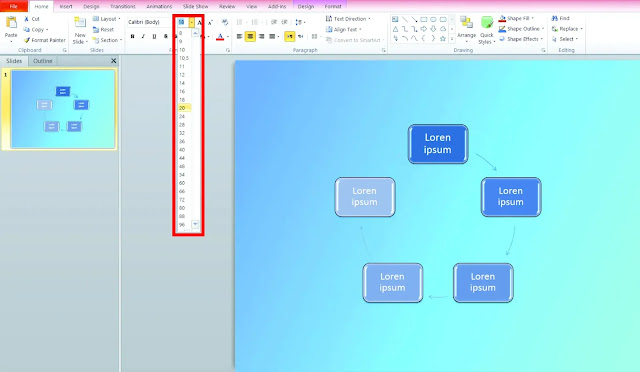The image size is (640, 372).
Task: Decrease font size with the small A icon
Action: pyautogui.click(x=210, y=22)
